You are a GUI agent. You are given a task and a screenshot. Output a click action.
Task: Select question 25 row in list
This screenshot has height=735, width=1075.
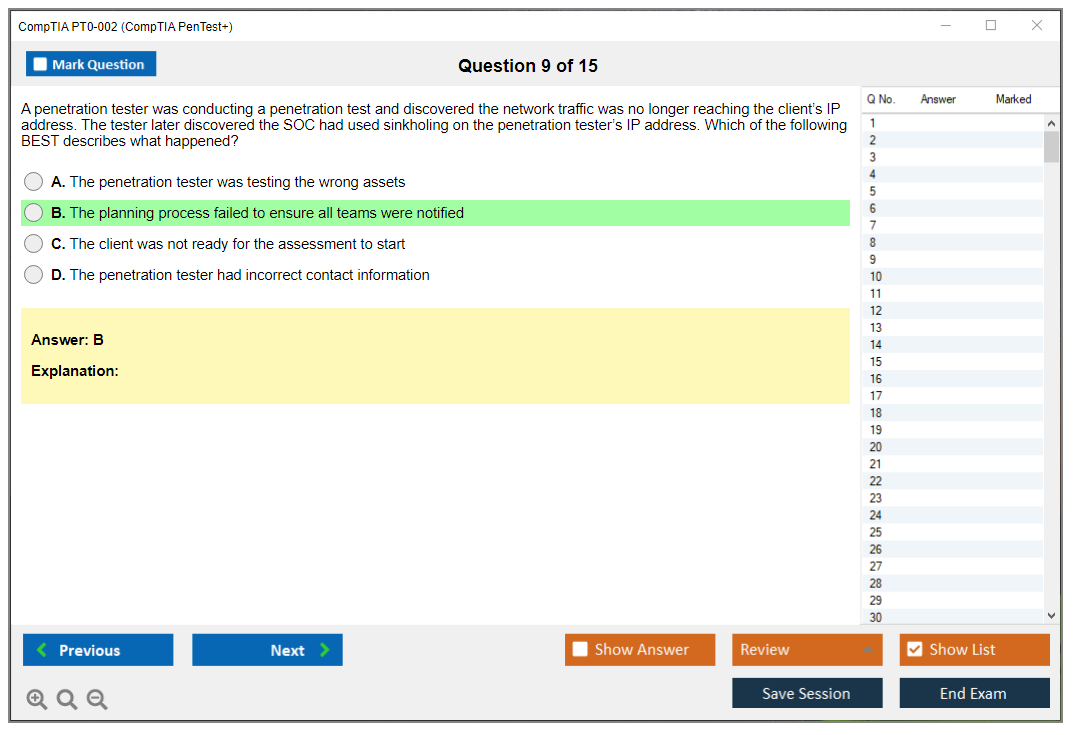pos(876,532)
